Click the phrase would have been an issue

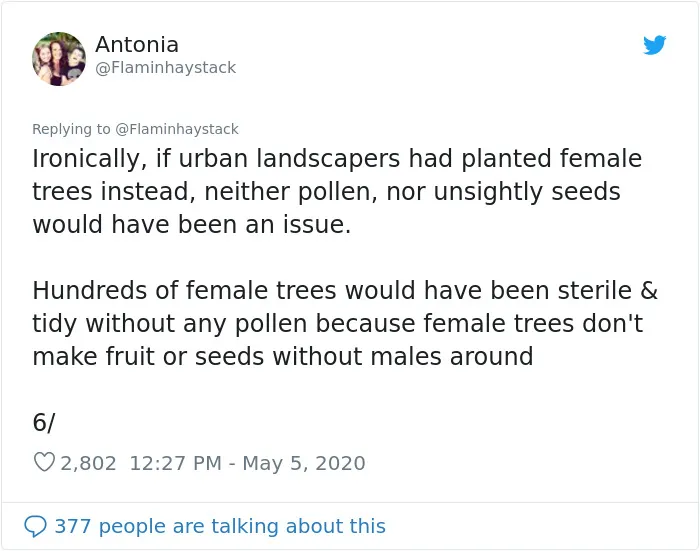(192, 224)
